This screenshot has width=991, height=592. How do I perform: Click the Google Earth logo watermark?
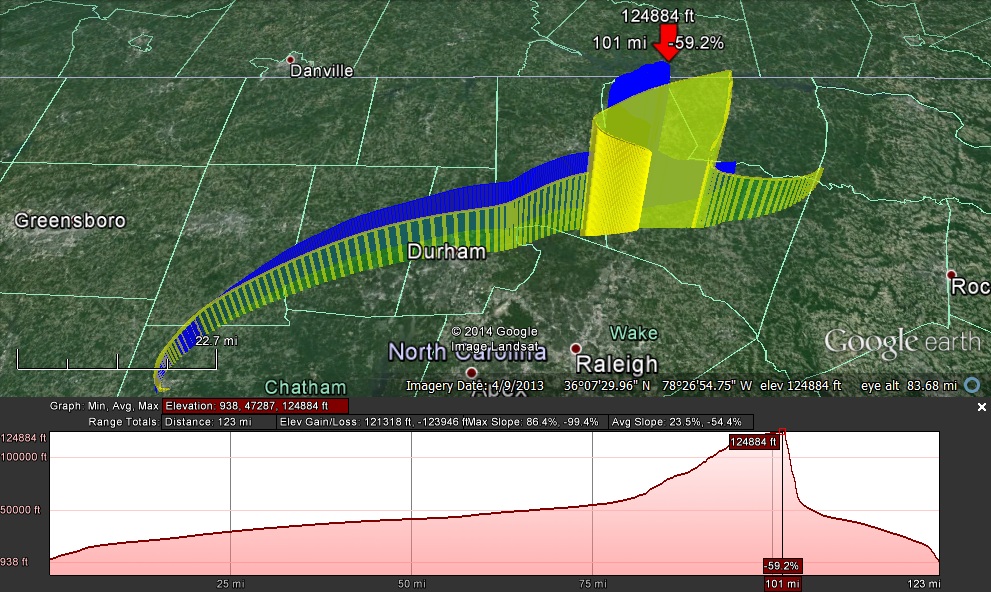click(x=902, y=343)
